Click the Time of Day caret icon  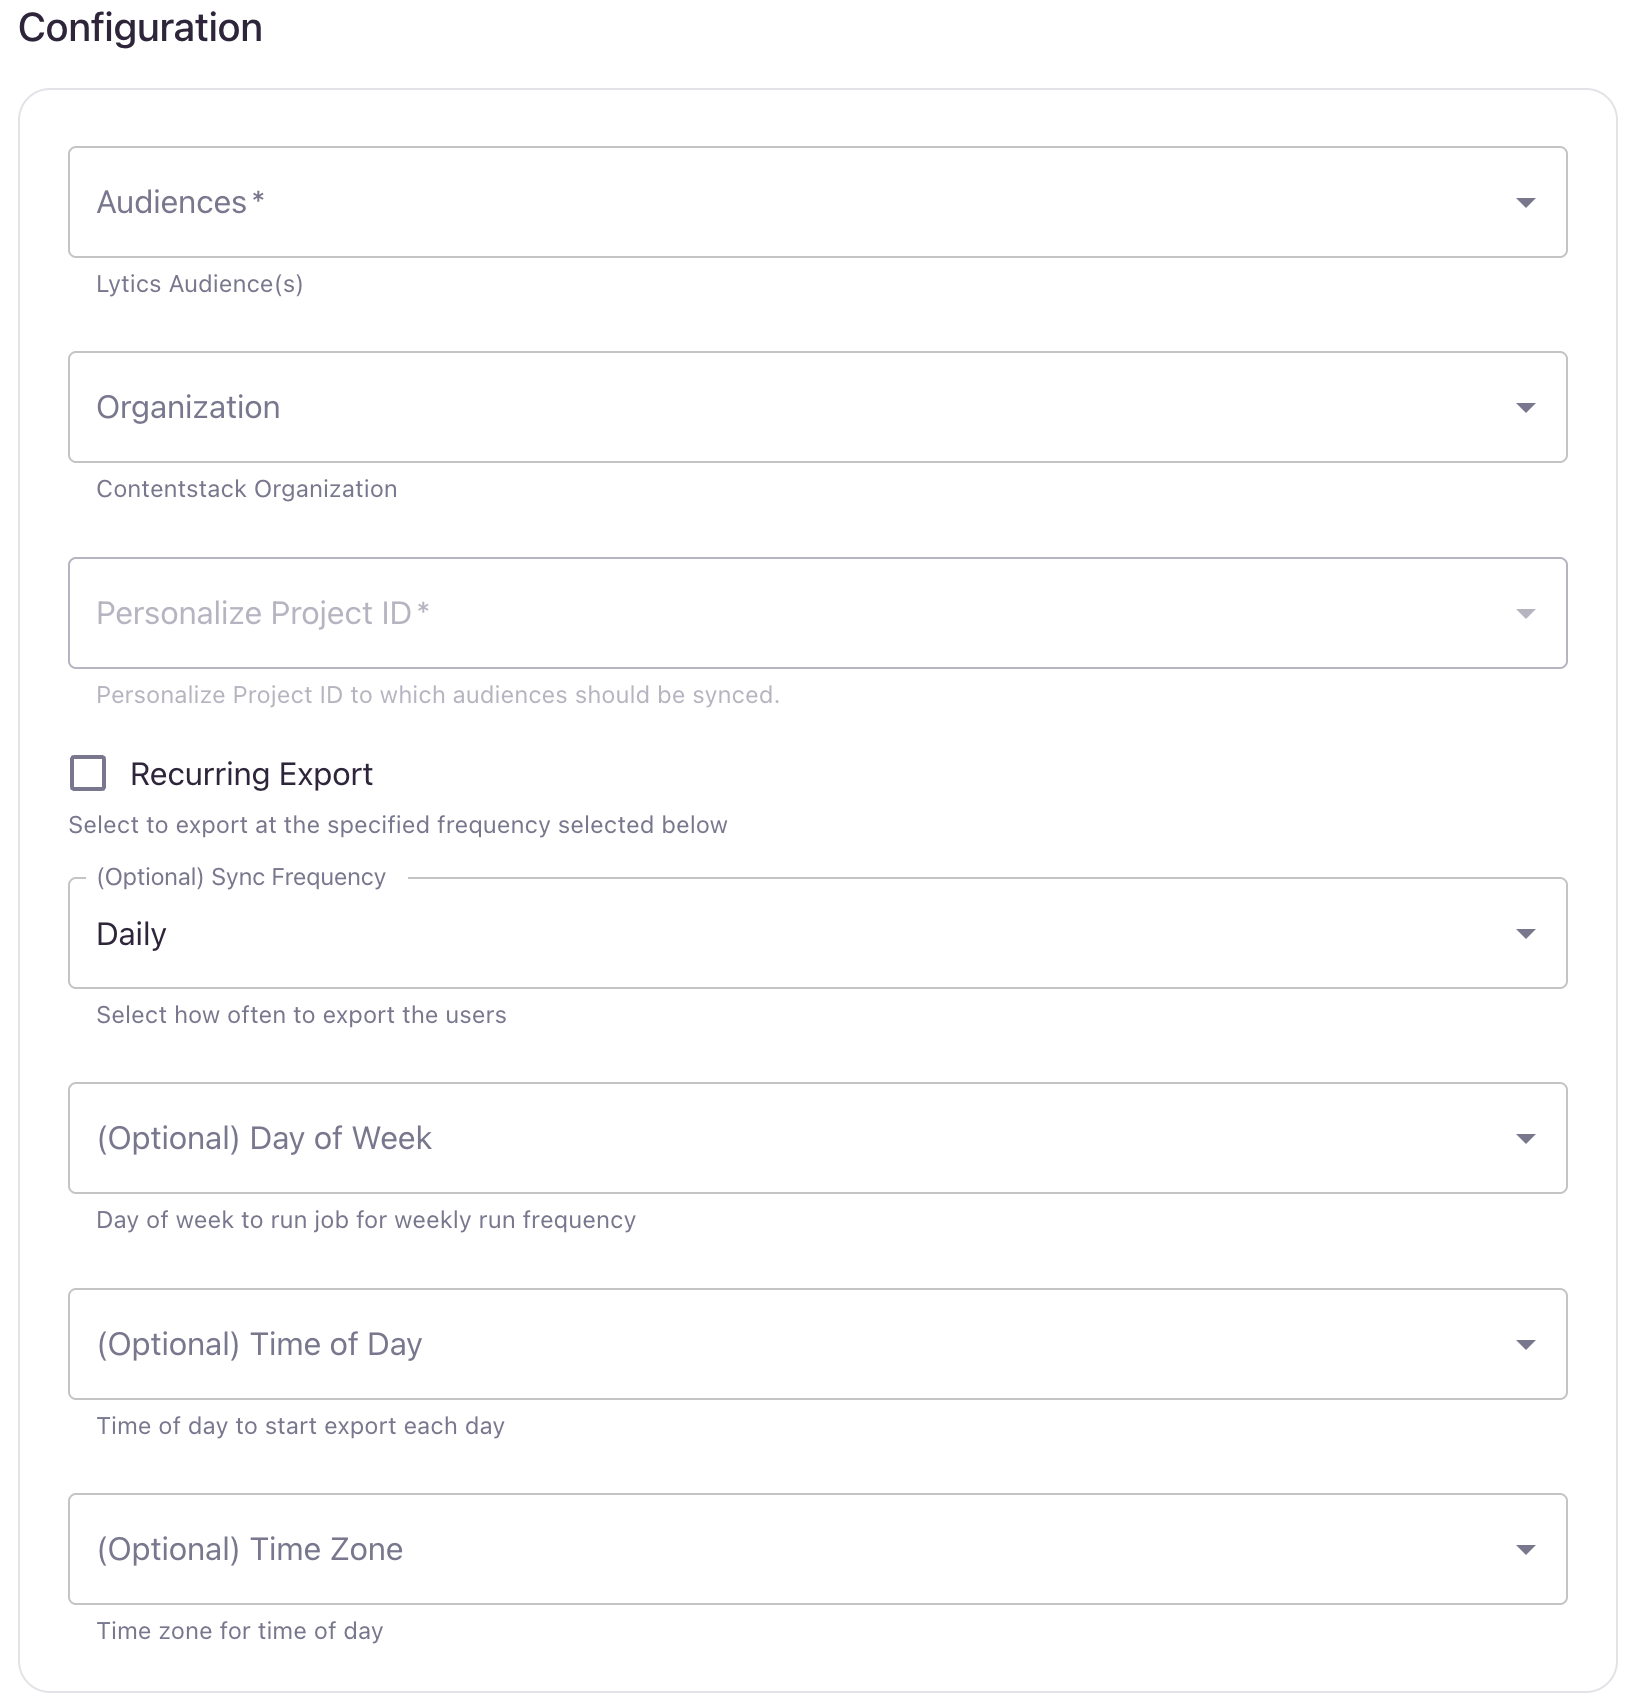pos(1525,1345)
